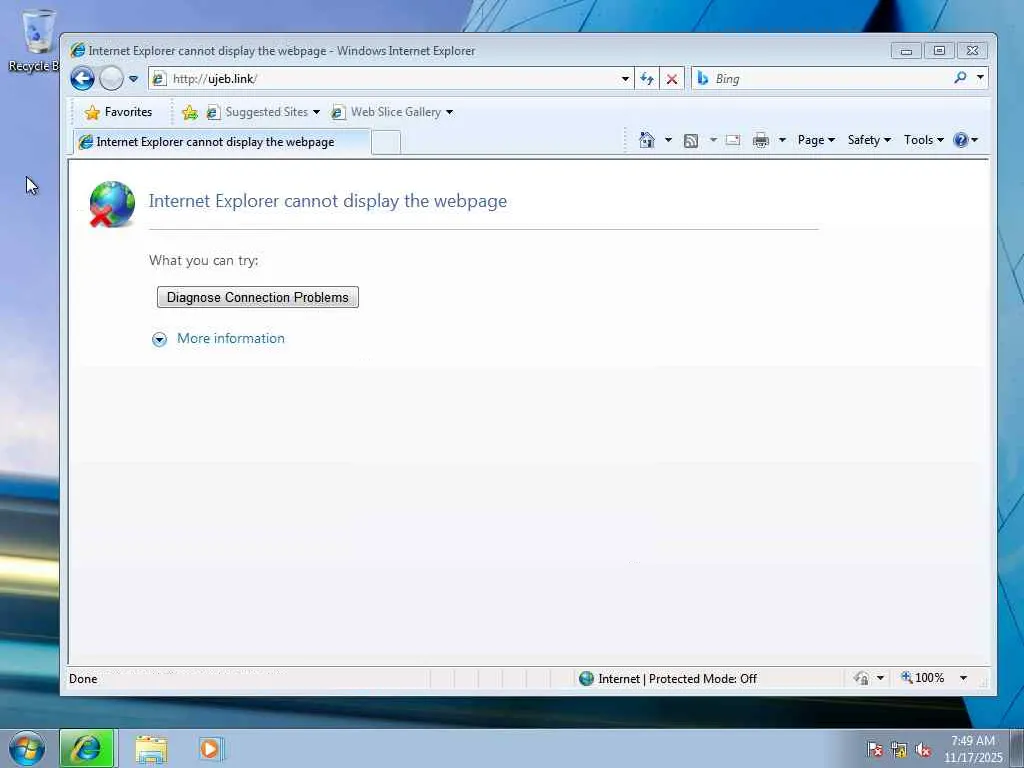
Task: Open Suggested Sites link
Action: (x=263, y=112)
